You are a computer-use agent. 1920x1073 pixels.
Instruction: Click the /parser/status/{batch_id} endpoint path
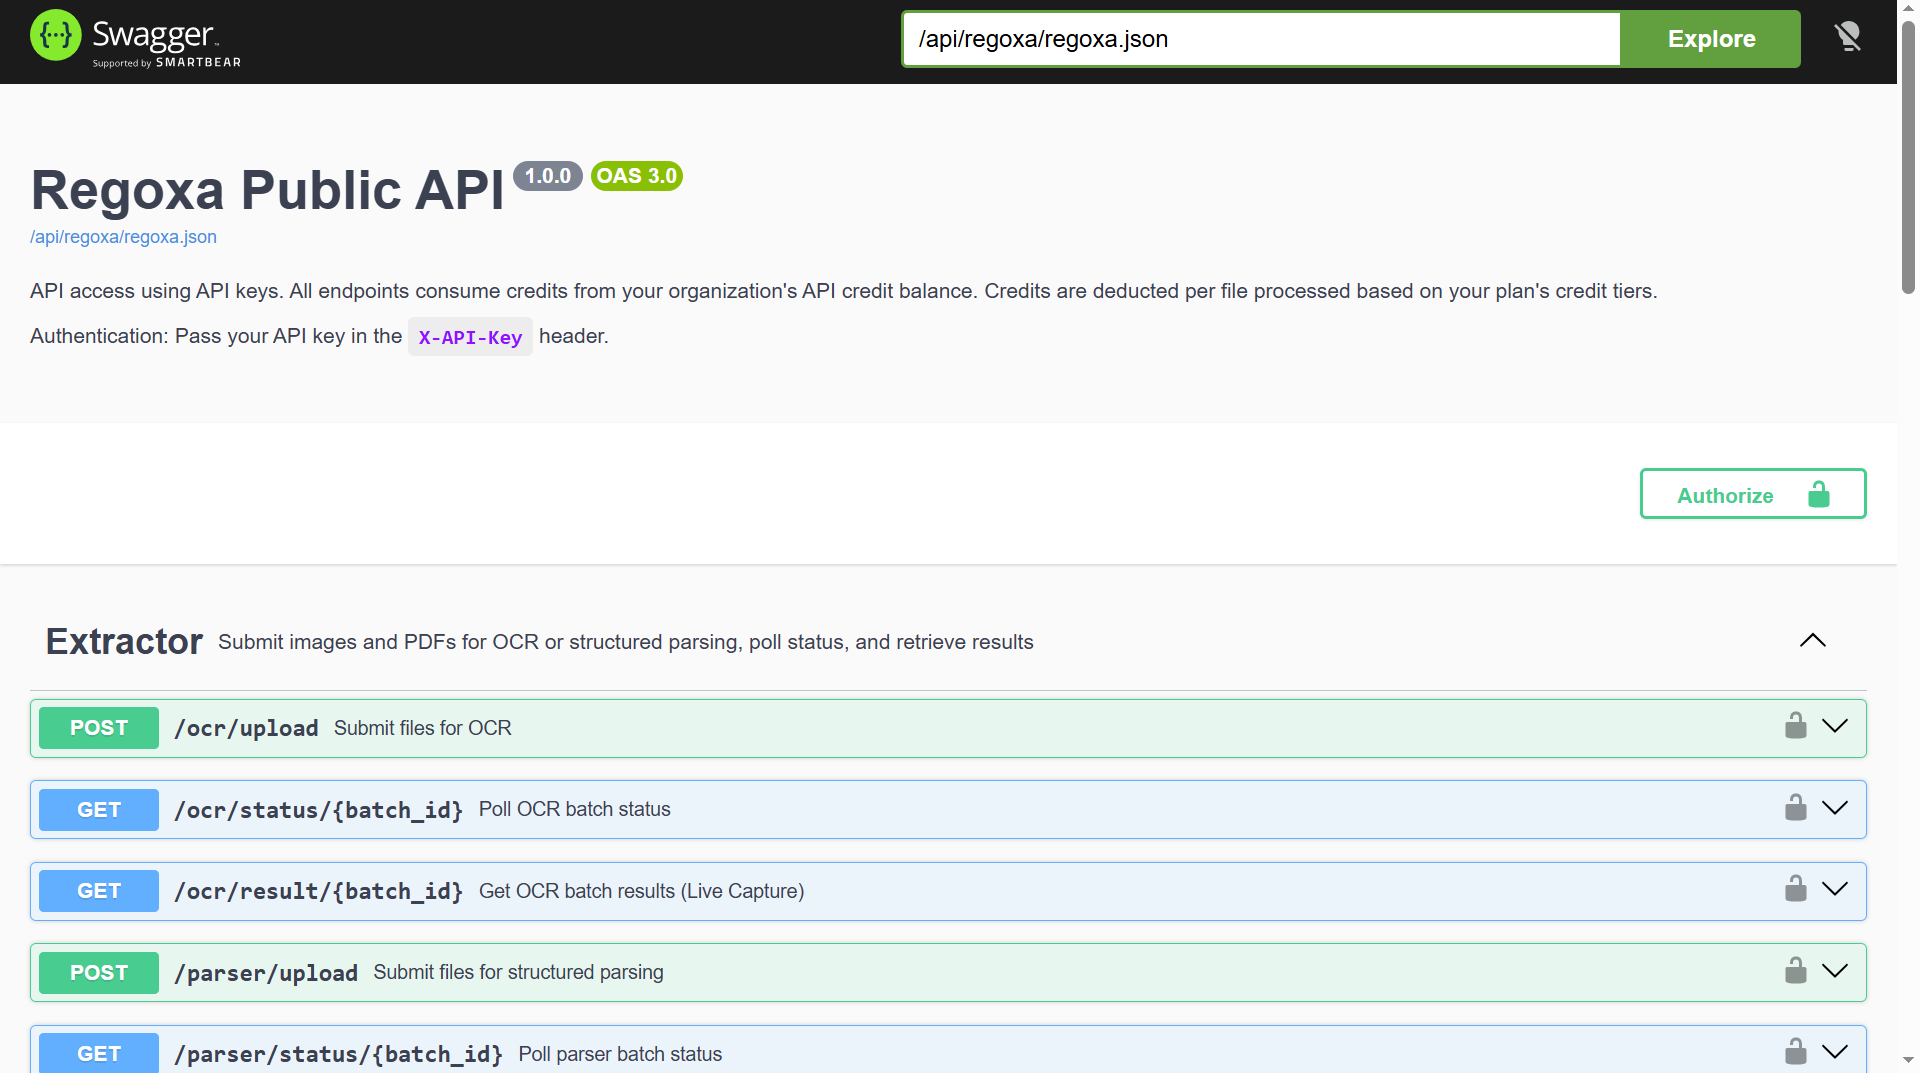pos(338,1054)
